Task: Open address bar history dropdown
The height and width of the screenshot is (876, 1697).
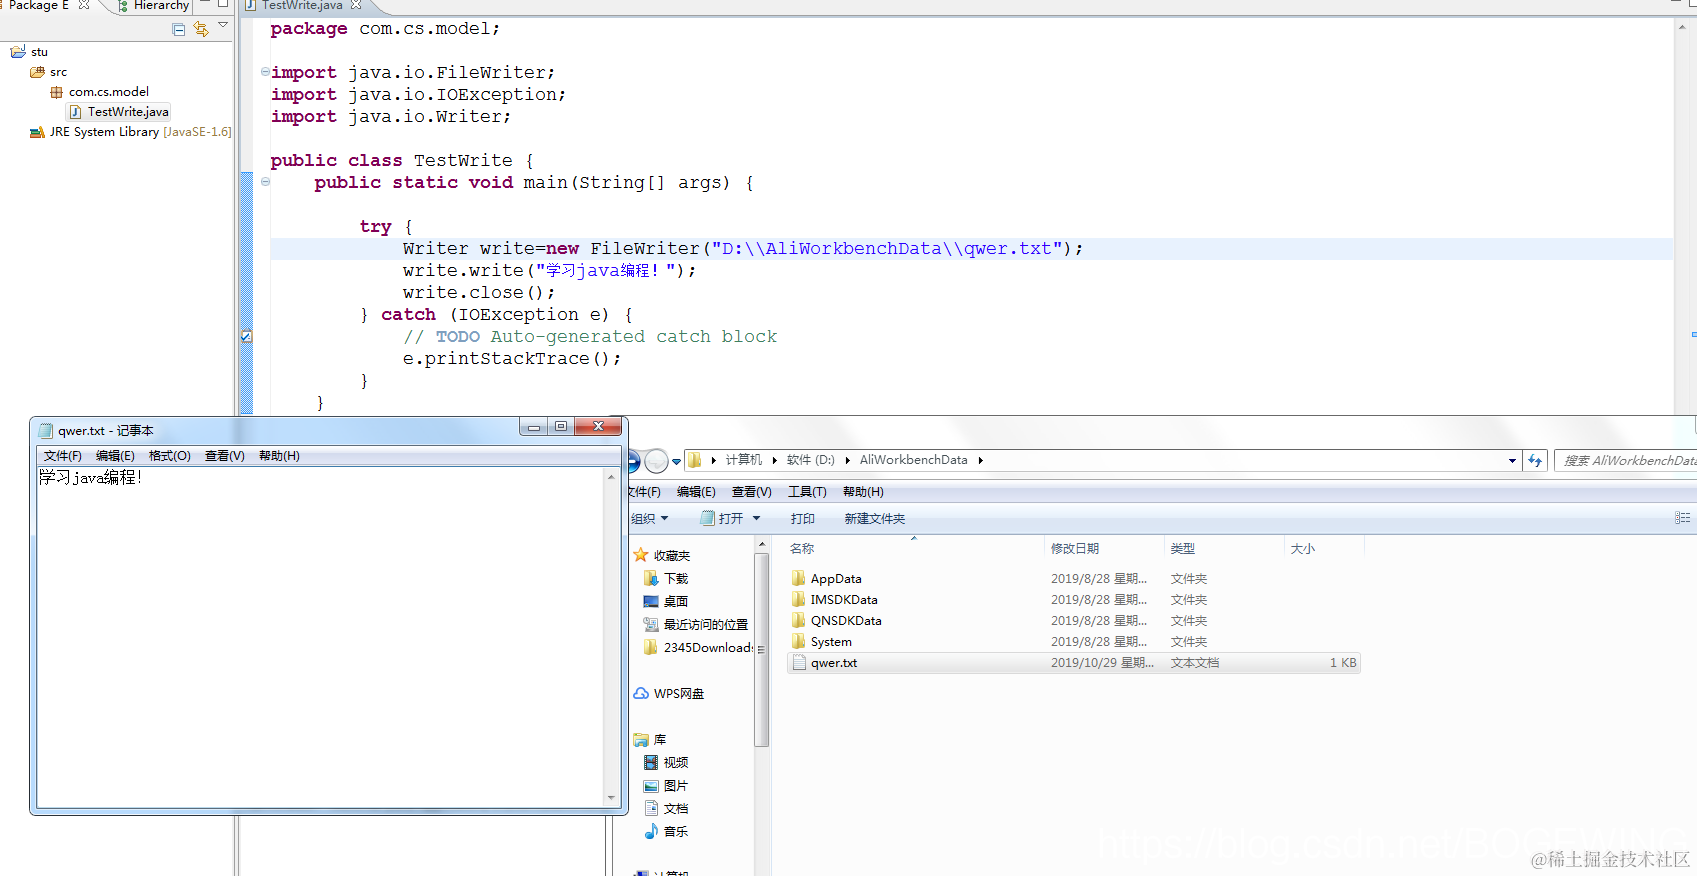Action: point(1512,461)
